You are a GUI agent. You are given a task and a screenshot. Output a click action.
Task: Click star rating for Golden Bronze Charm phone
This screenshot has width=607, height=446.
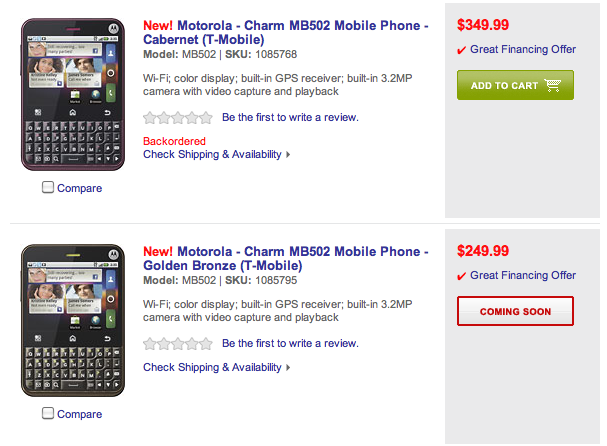[179, 343]
